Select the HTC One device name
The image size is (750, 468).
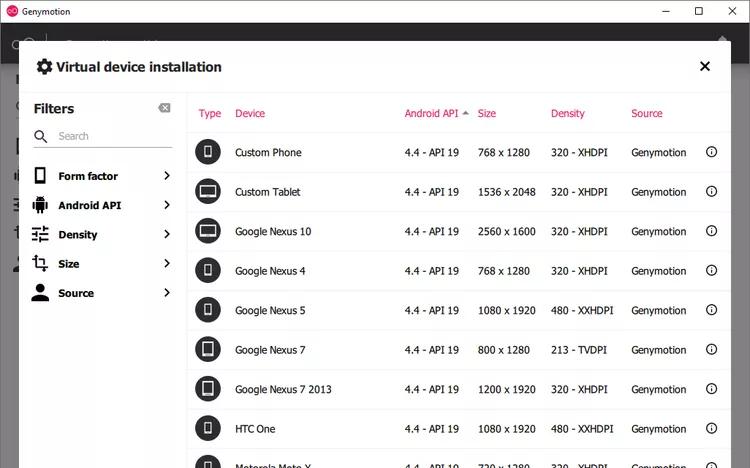tap(255, 429)
